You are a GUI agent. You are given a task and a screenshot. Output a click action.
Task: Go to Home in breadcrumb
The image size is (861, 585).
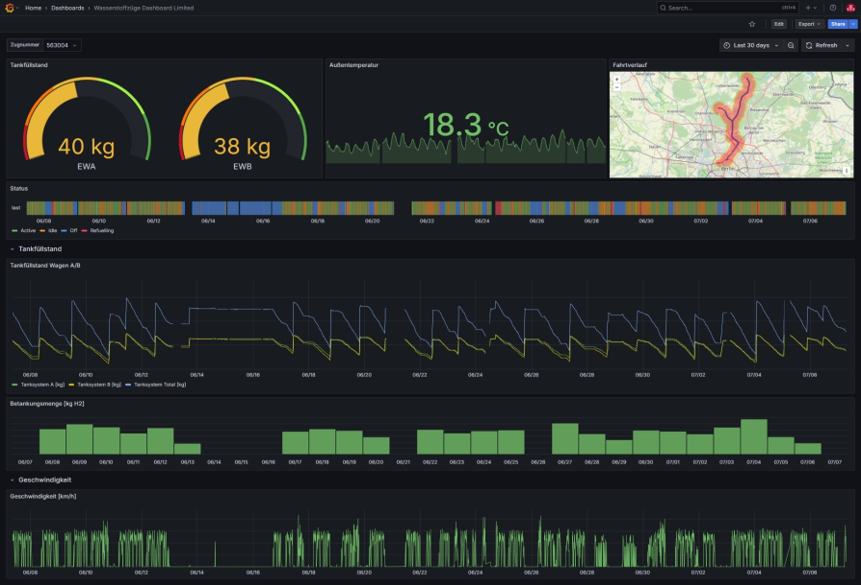pyautogui.click(x=34, y=7)
